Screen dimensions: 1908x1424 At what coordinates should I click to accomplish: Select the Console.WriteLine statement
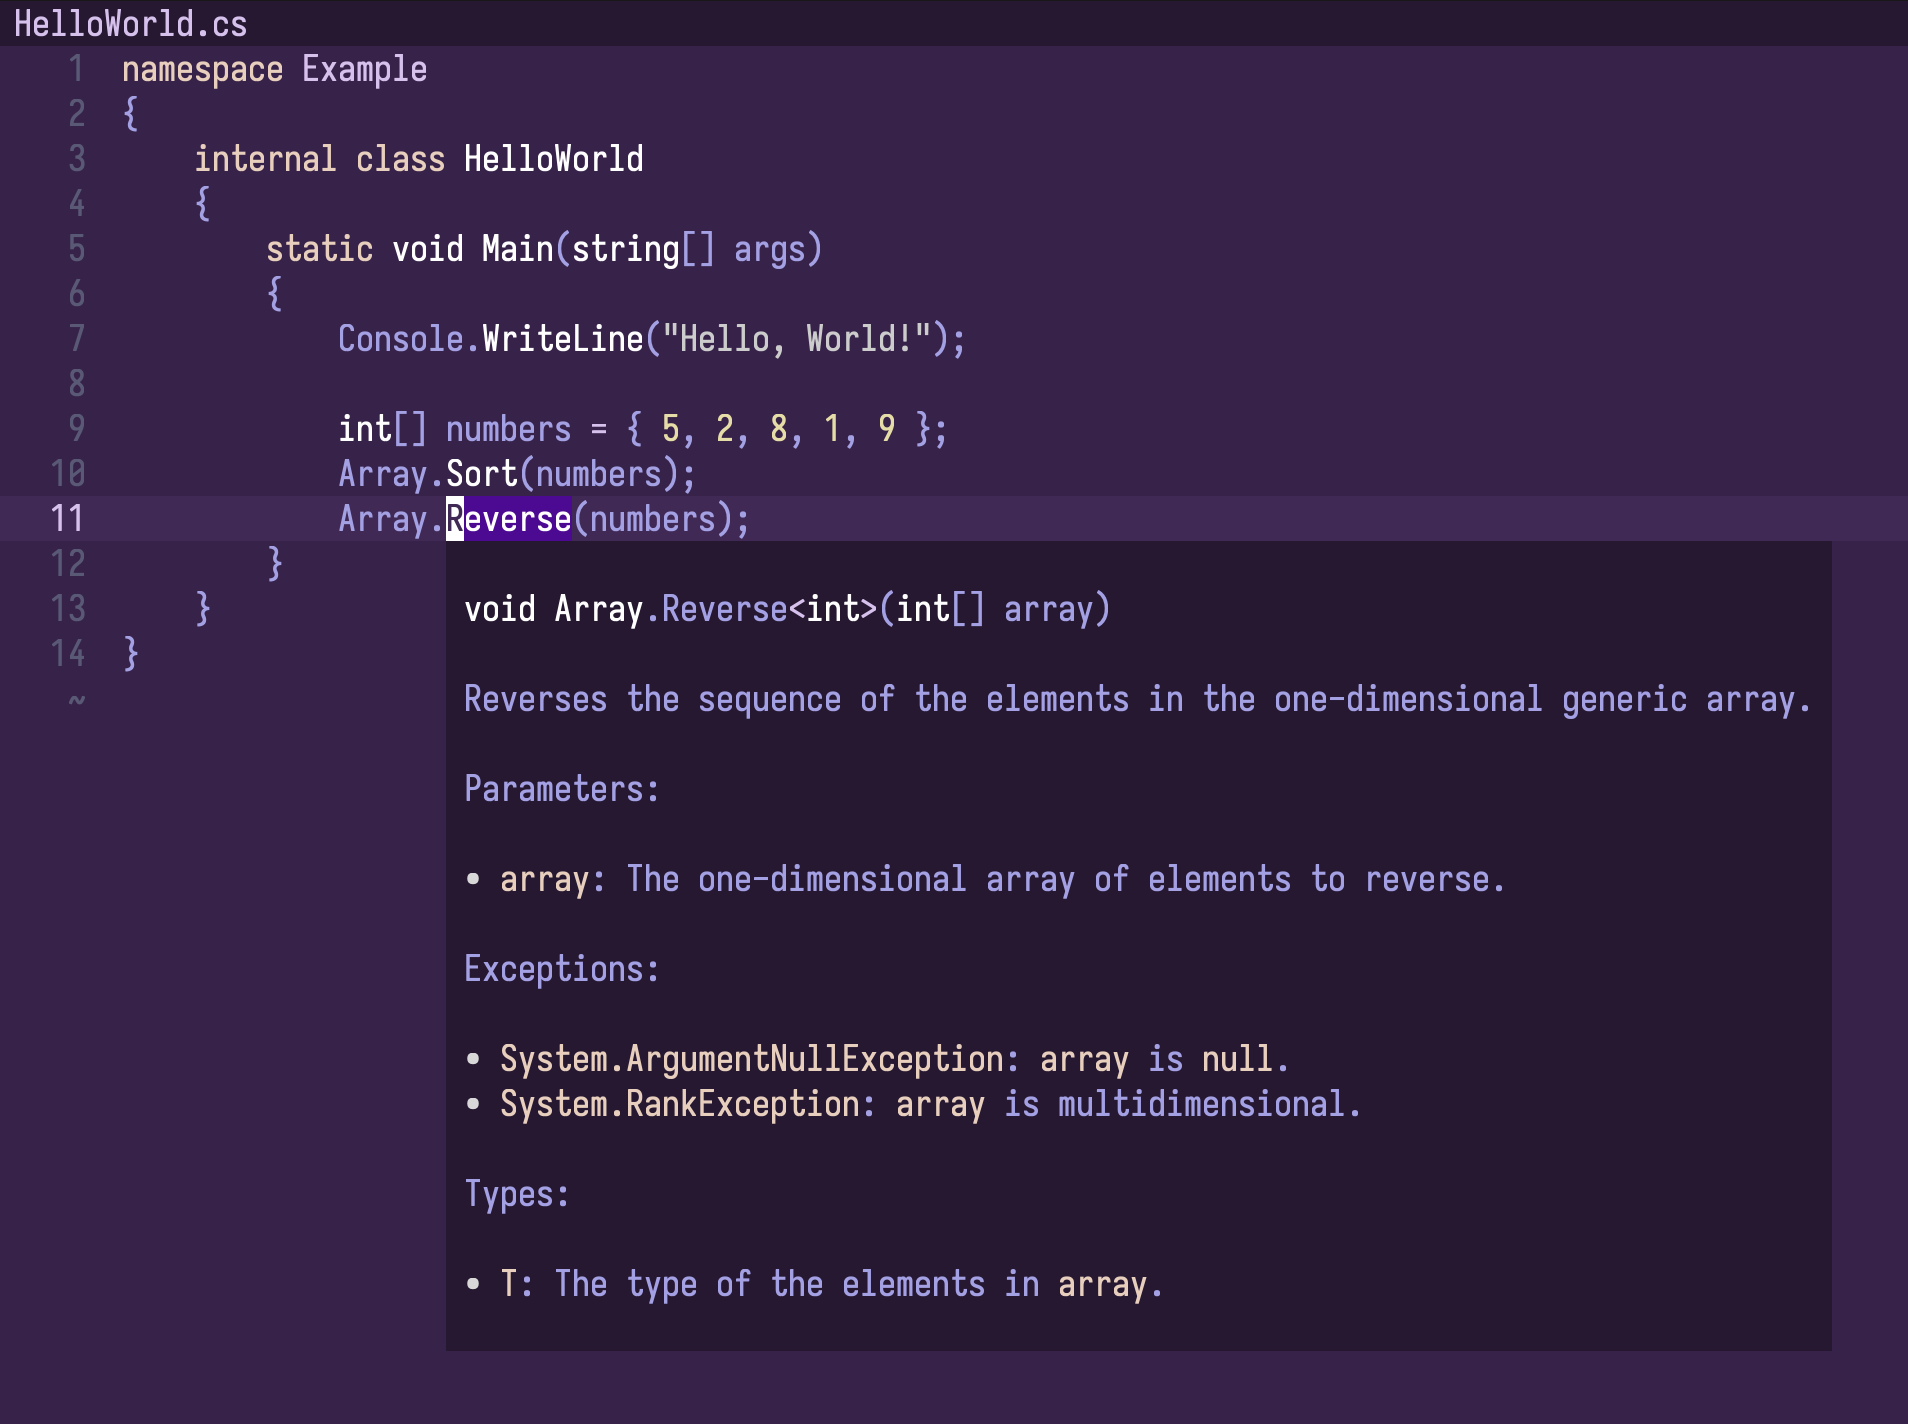click(x=650, y=338)
